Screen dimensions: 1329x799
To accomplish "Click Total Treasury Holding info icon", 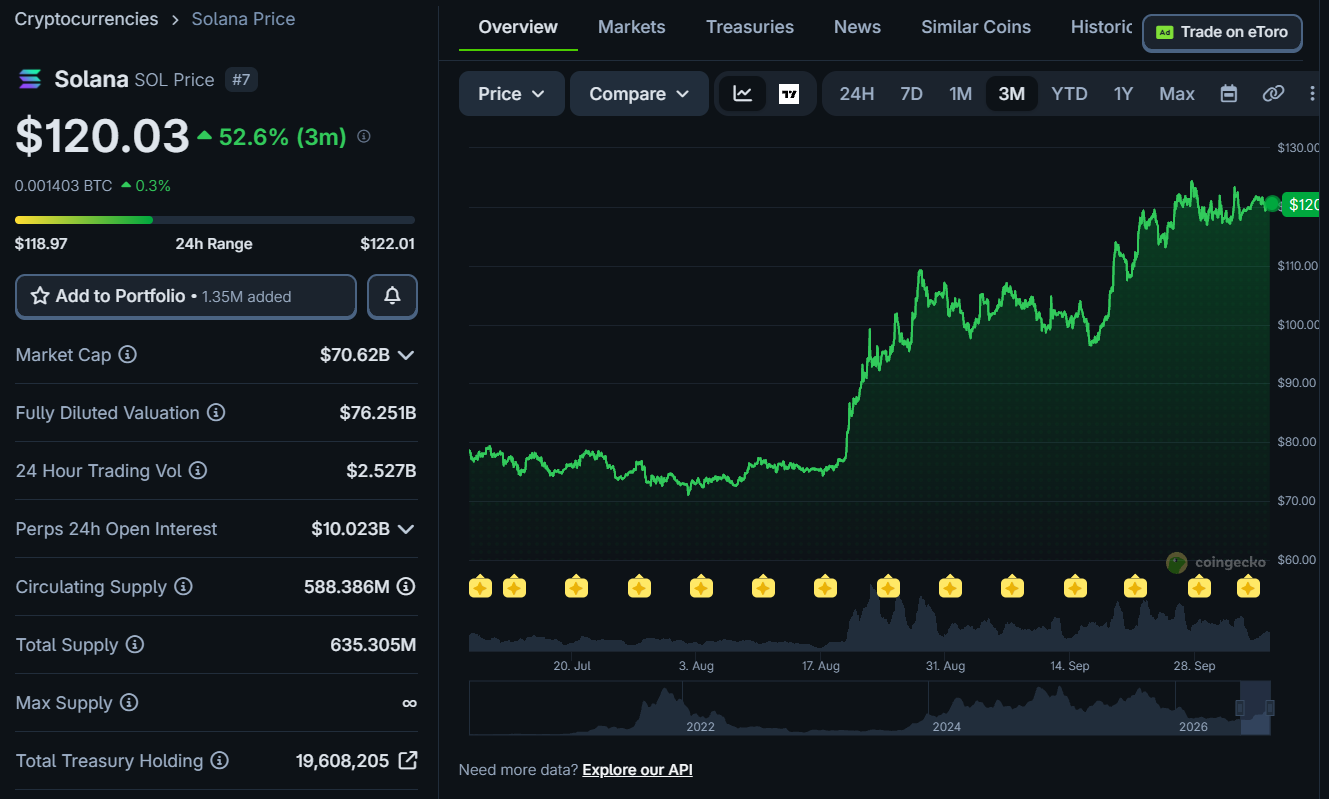I will pyautogui.click(x=220, y=761).
